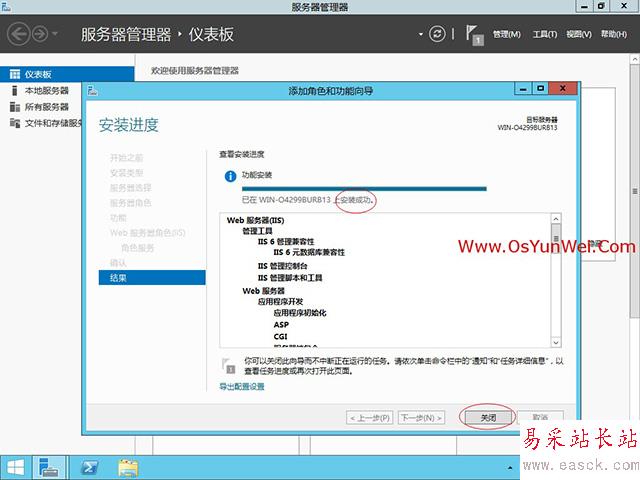Click the installation progress bar
The image size is (640, 480).
click(x=364, y=189)
